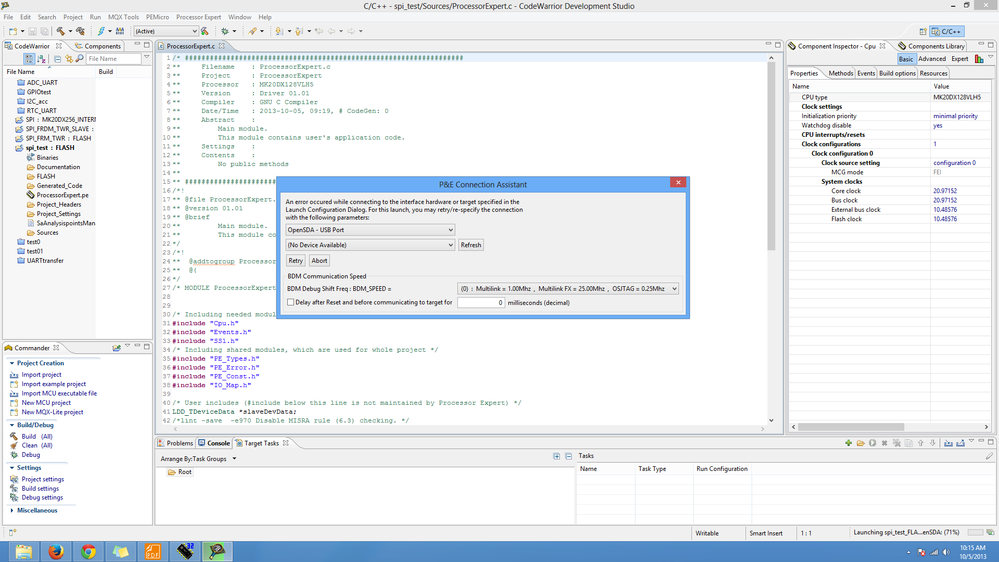Open the Component Inspector view menu arrow

pos(991,59)
